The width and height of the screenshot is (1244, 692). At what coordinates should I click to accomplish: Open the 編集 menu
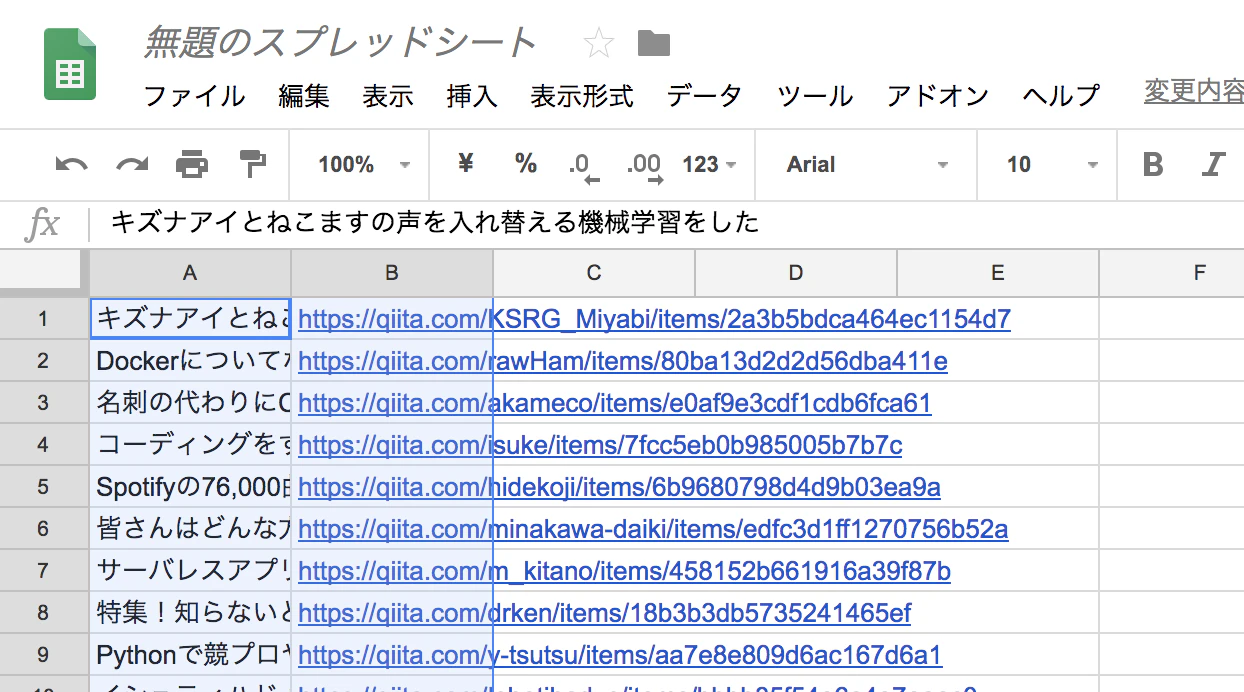click(304, 96)
